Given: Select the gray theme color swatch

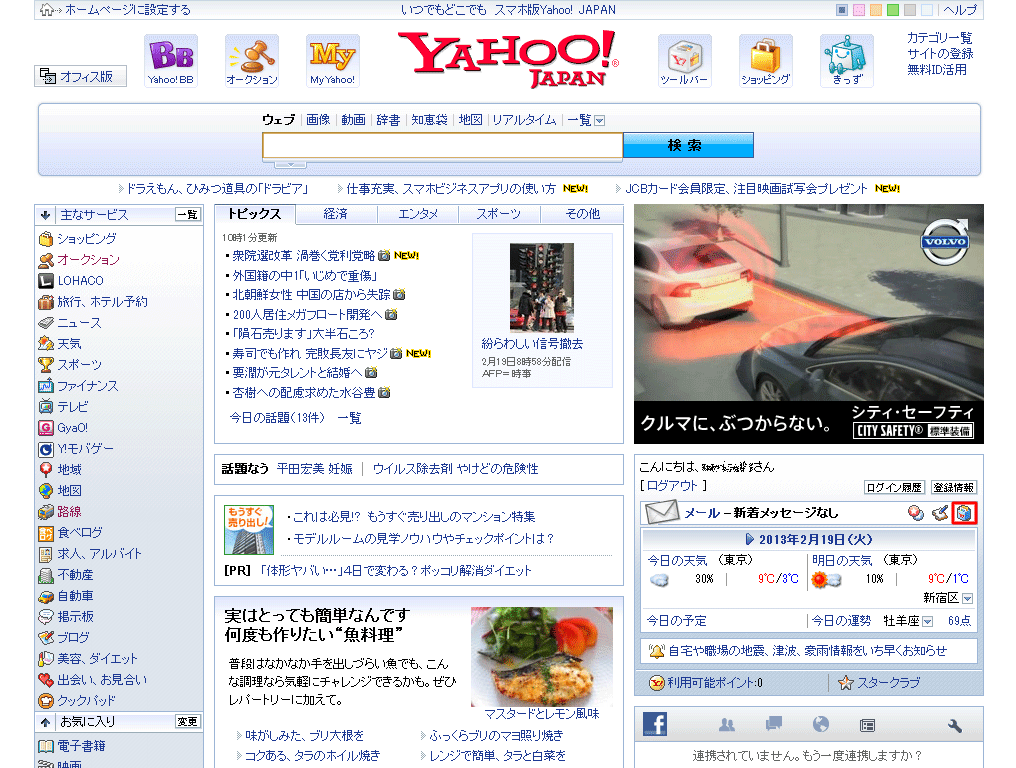Looking at the screenshot, I should [910, 10].
